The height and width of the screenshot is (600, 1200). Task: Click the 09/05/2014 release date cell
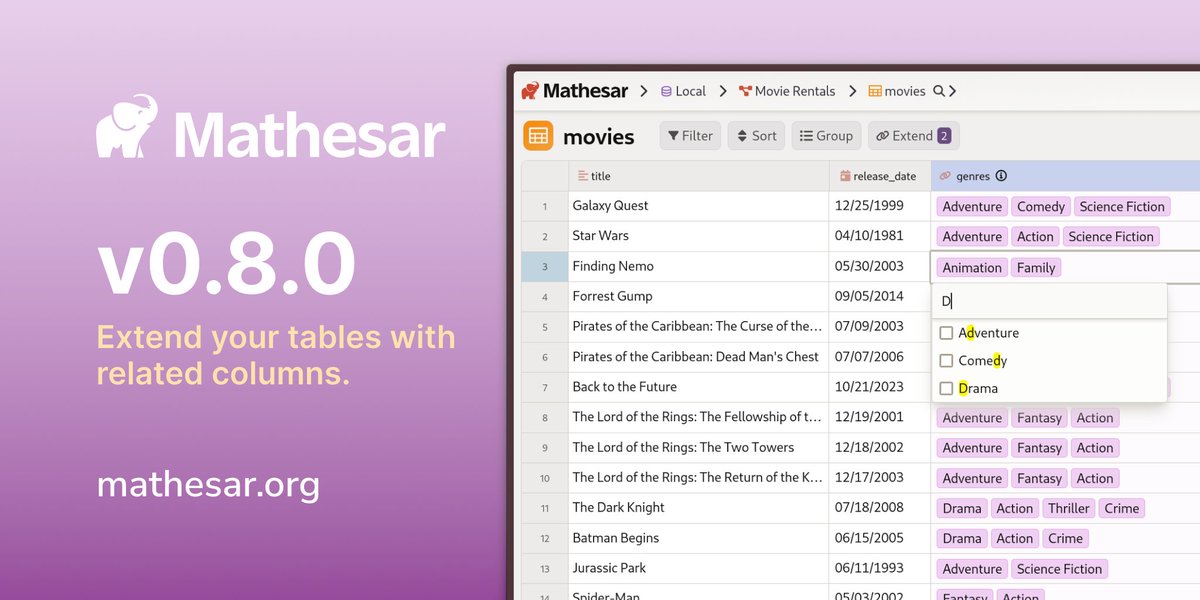tap(880, 296)
